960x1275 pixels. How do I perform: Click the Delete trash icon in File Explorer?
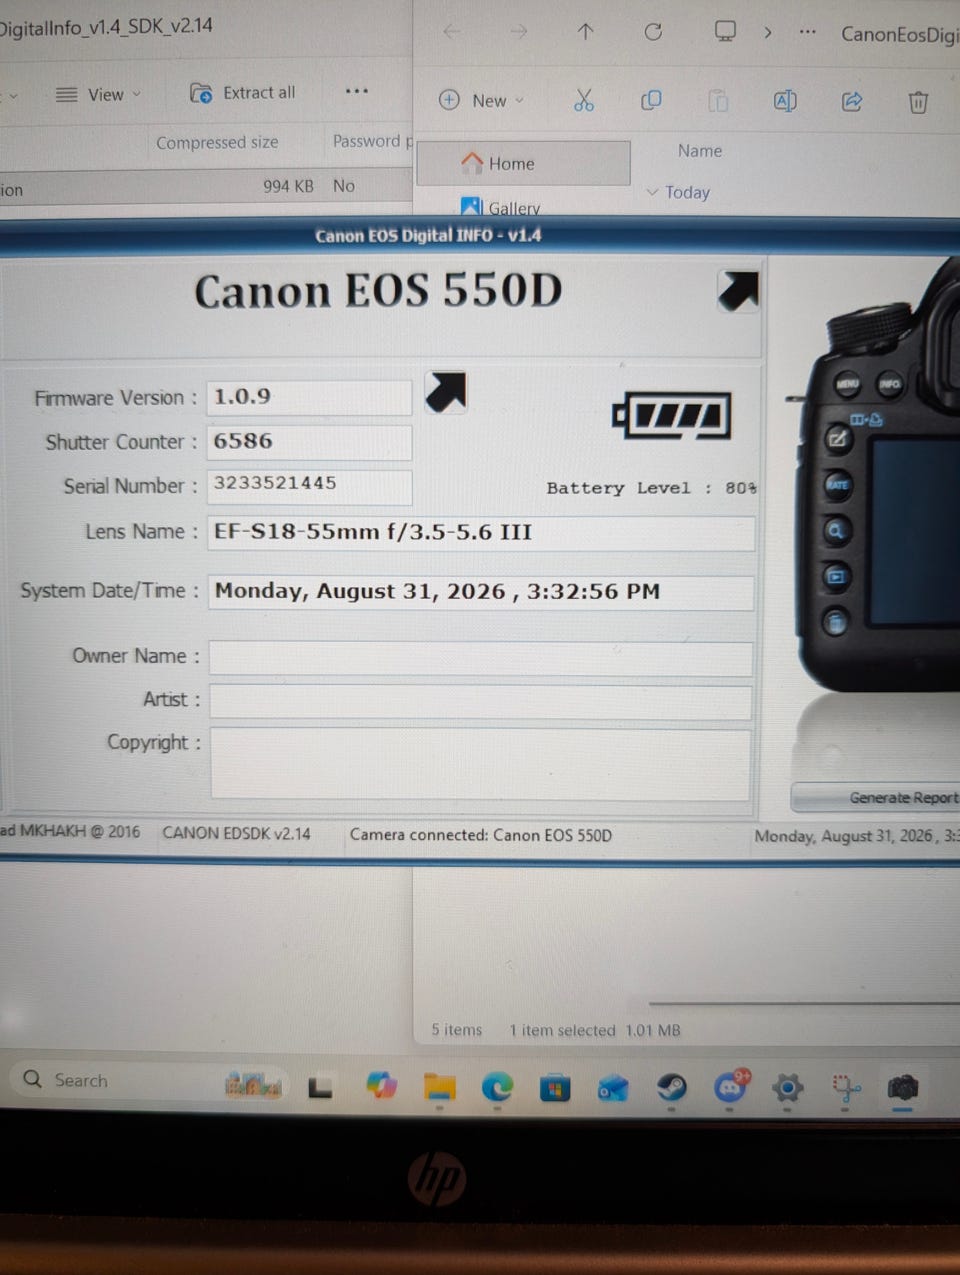point(918,101)
